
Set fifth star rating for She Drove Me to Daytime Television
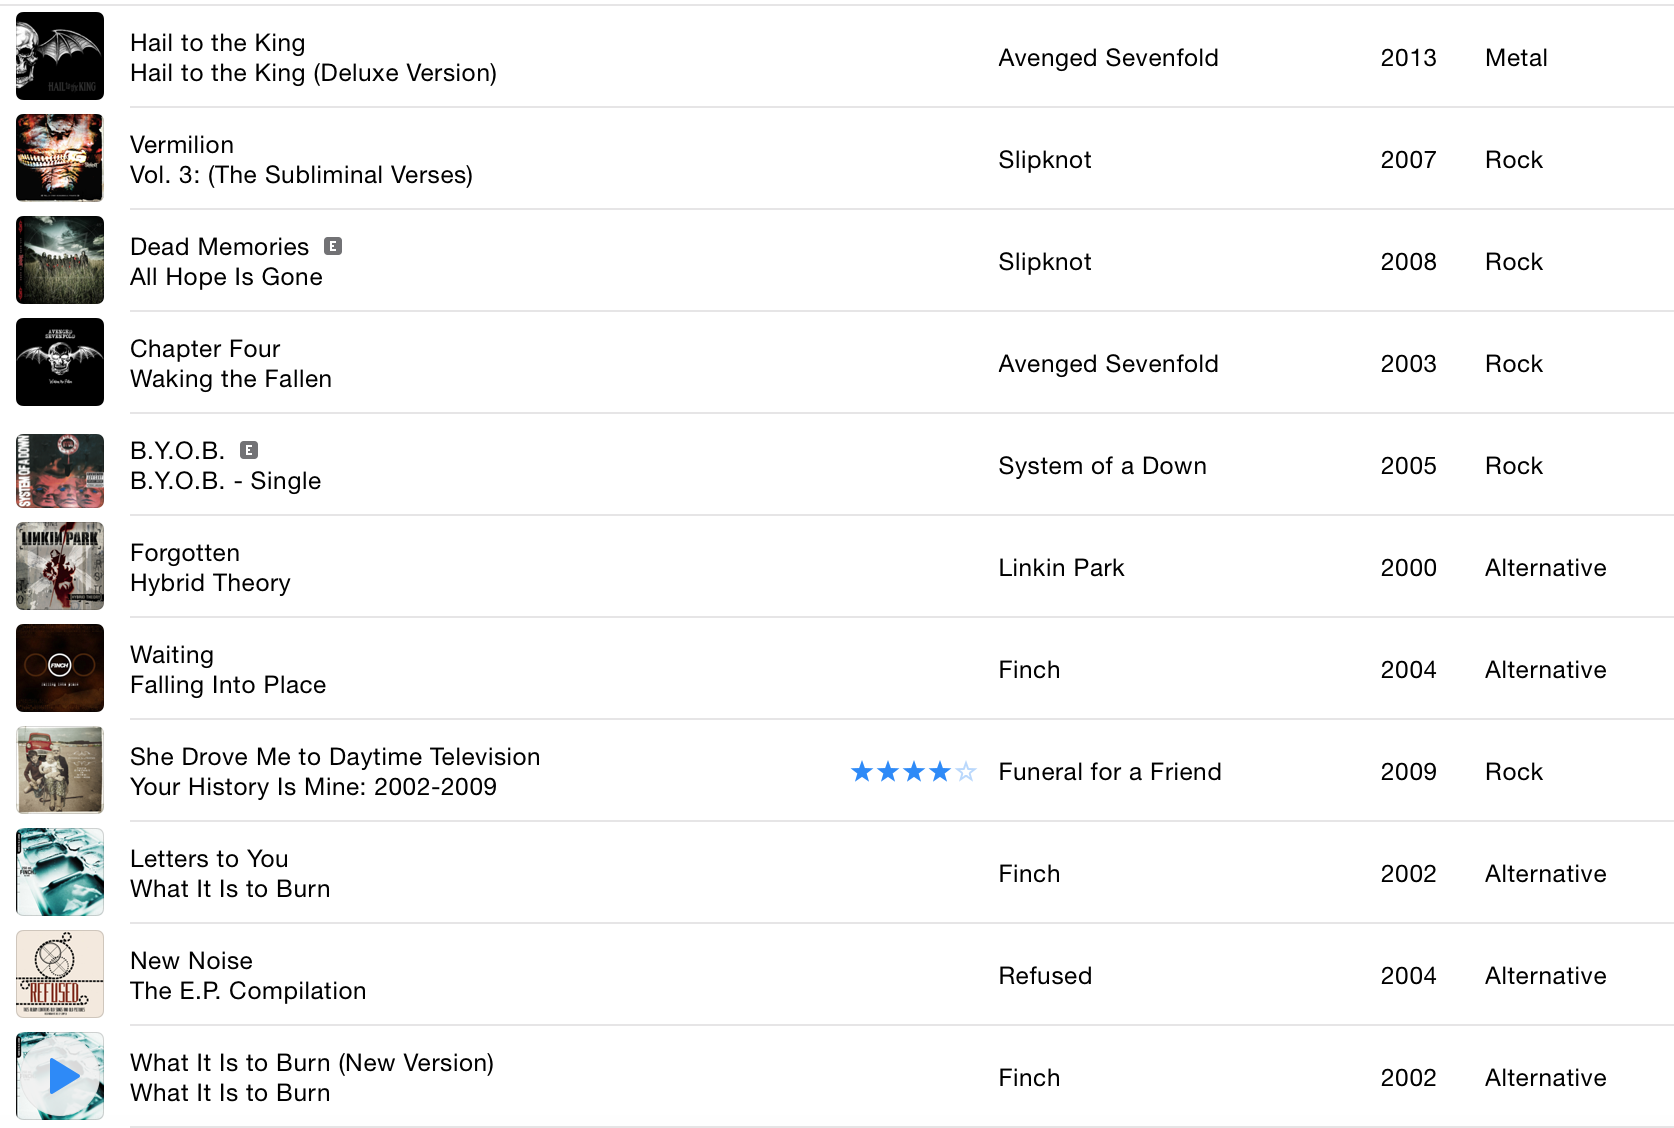[965, 771]
